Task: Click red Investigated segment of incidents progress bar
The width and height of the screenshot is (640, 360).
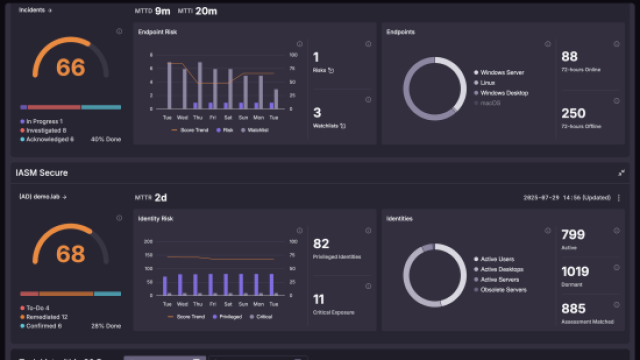Action: (x=54, y=107)
